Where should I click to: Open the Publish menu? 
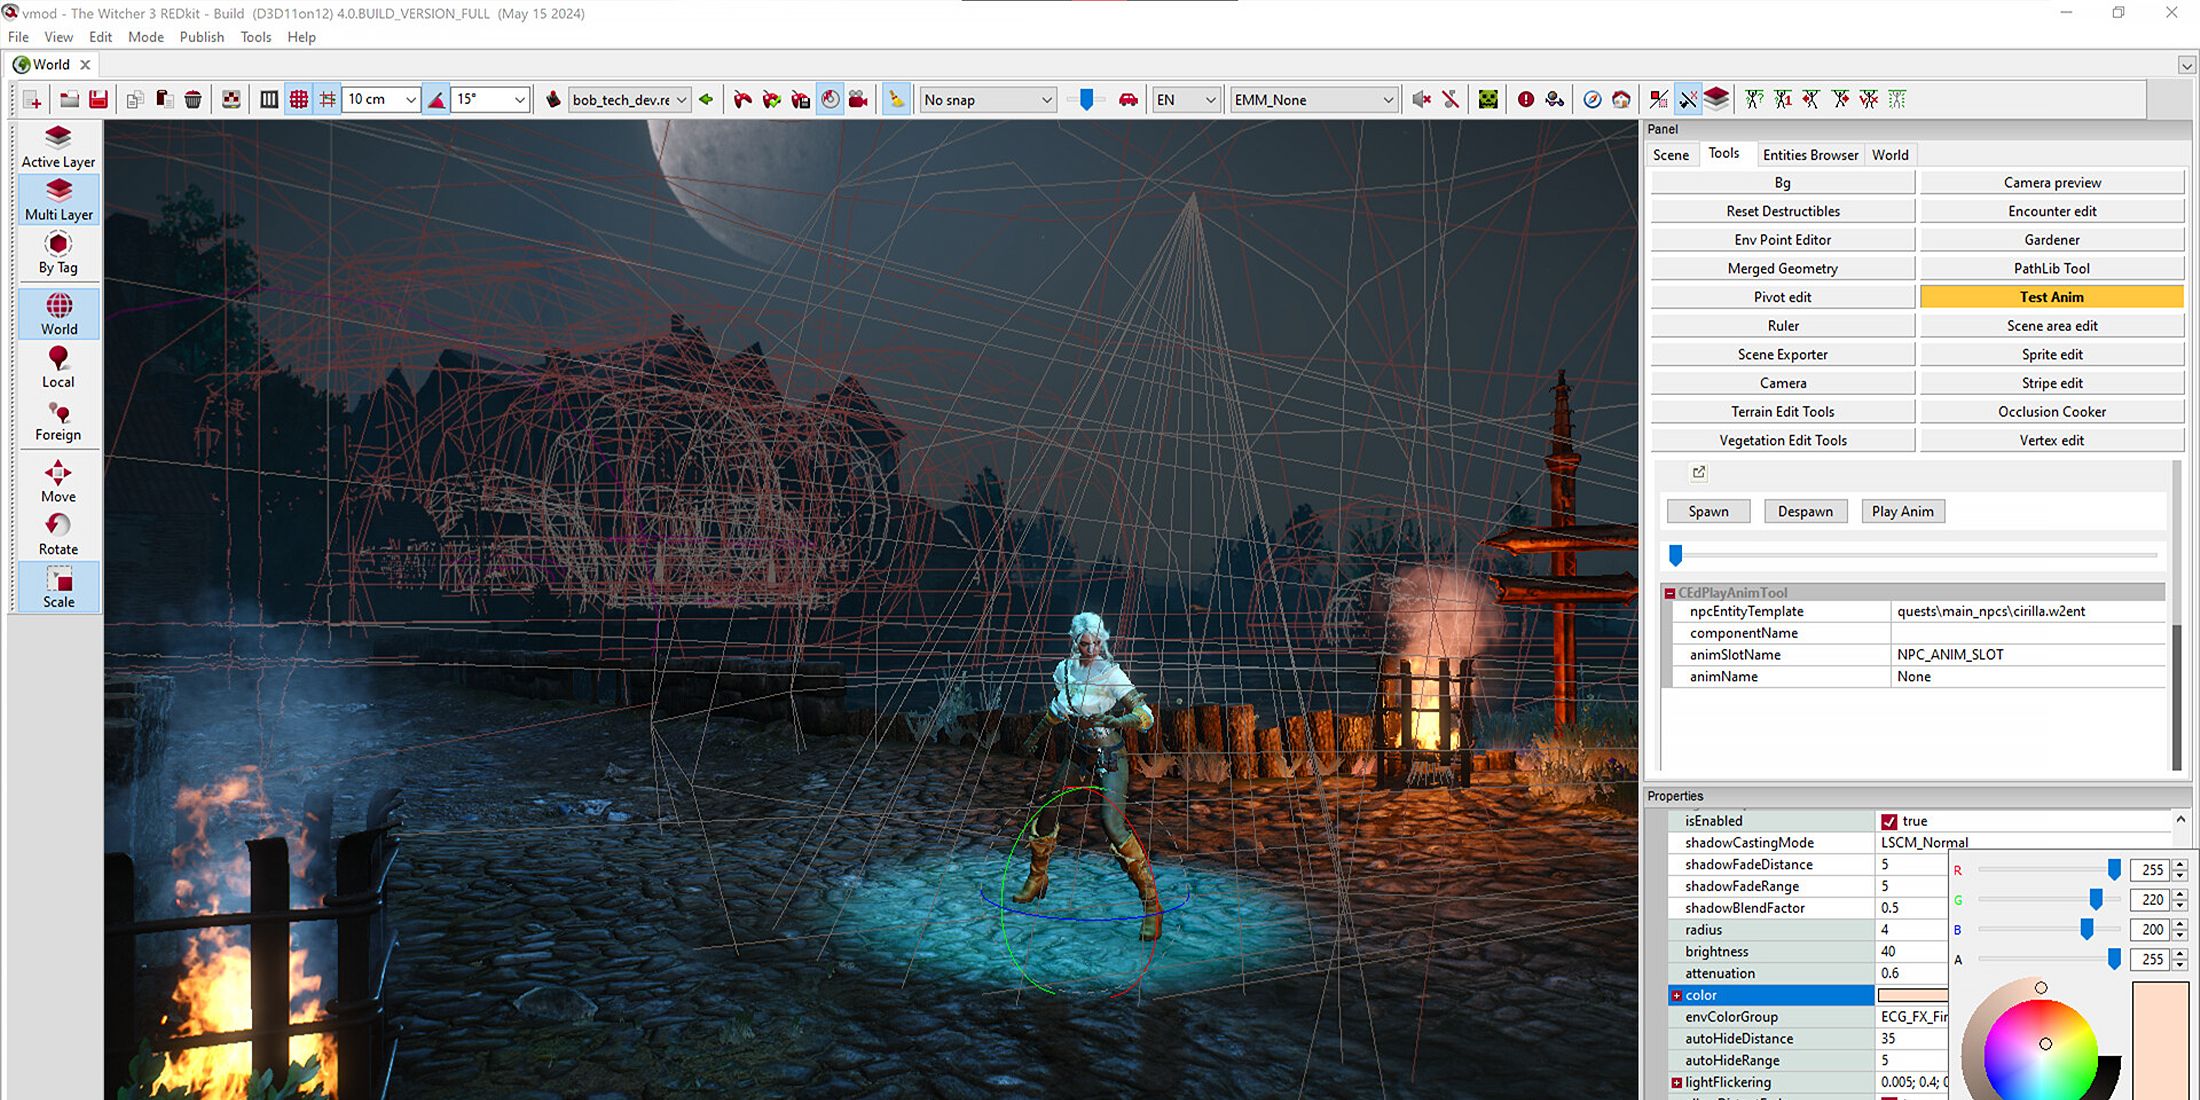(x=201, y=37)
